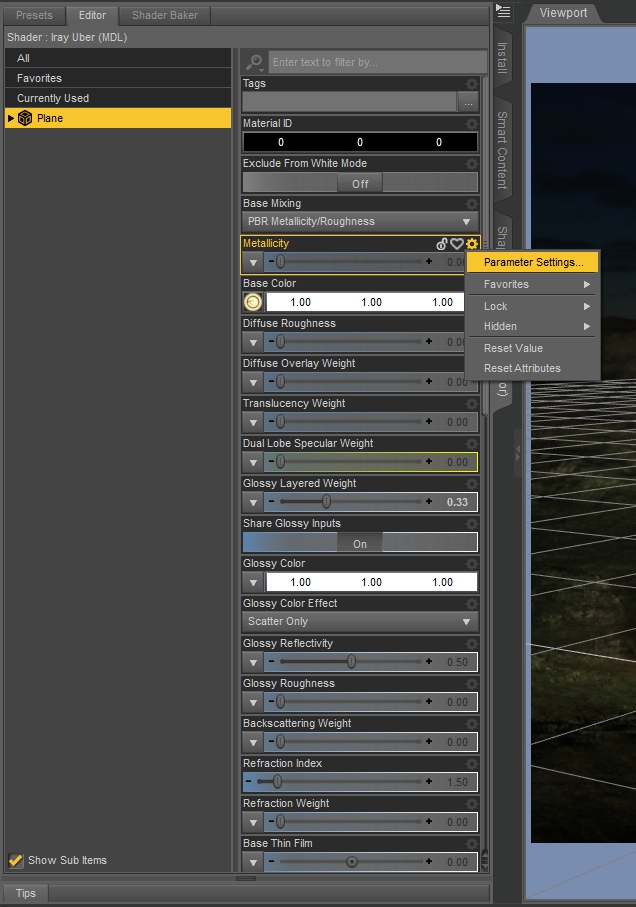Open Diffuse Roughness map dropdown arrow
Image resolution: width=636 pixels, height=907 pixels.
click(x=253, y=342)
